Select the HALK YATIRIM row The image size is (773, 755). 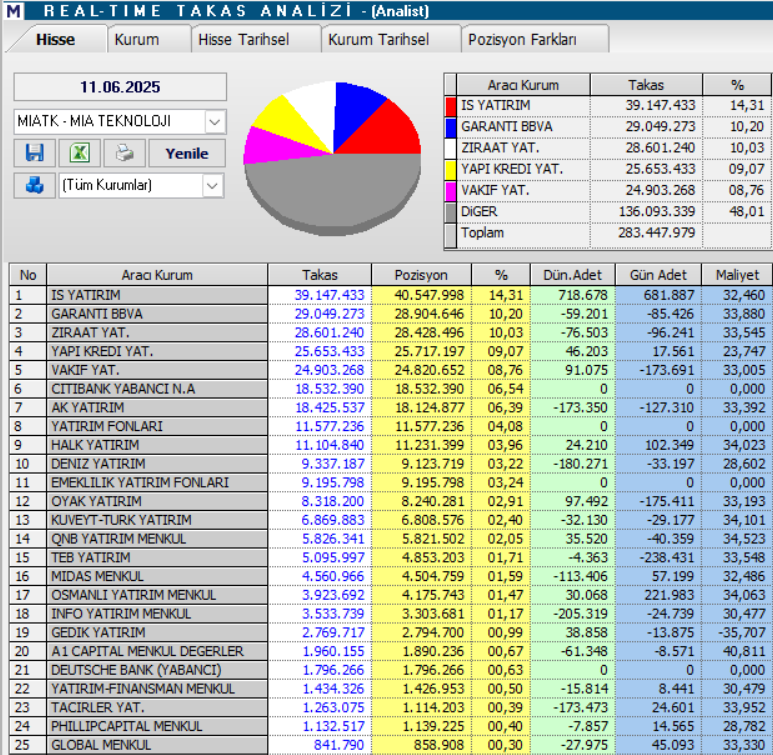click(x=391, y=445)
